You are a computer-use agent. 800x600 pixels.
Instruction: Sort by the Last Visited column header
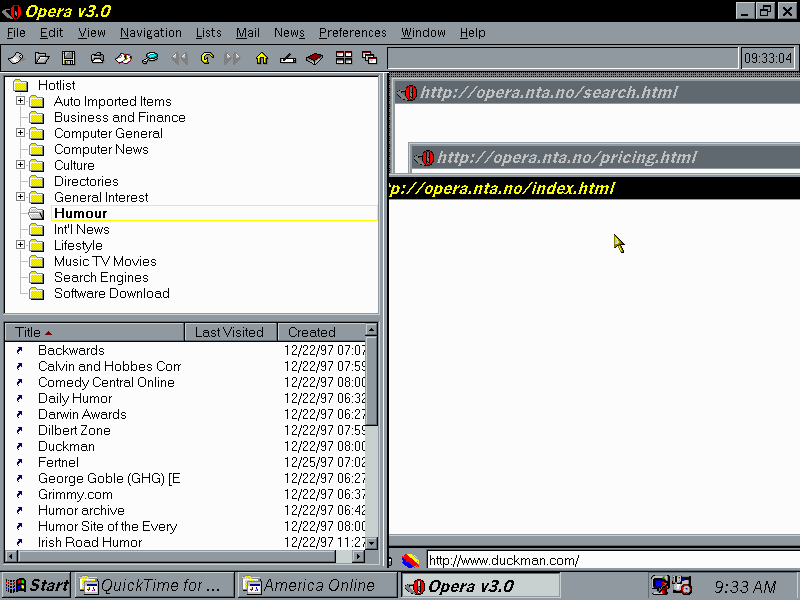tap(229, 332)
